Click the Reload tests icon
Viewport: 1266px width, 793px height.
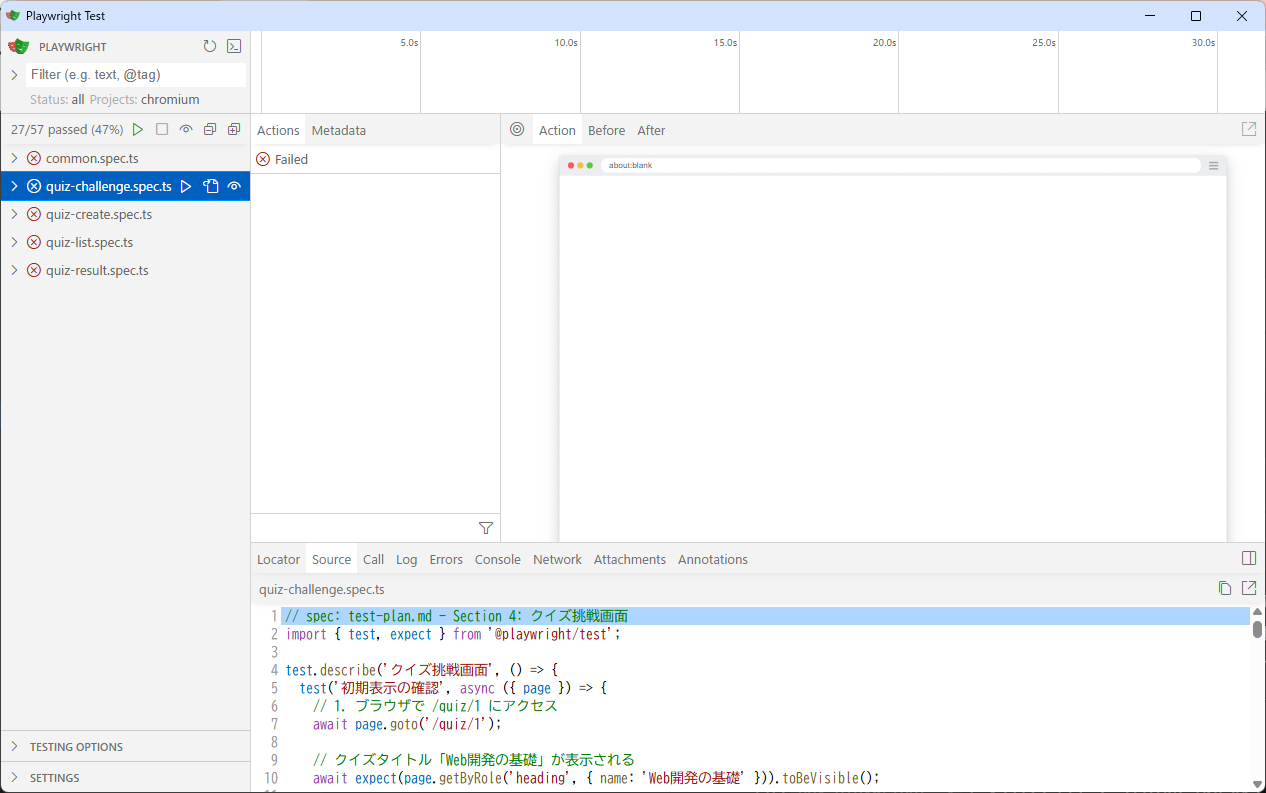tap(209, 46)
